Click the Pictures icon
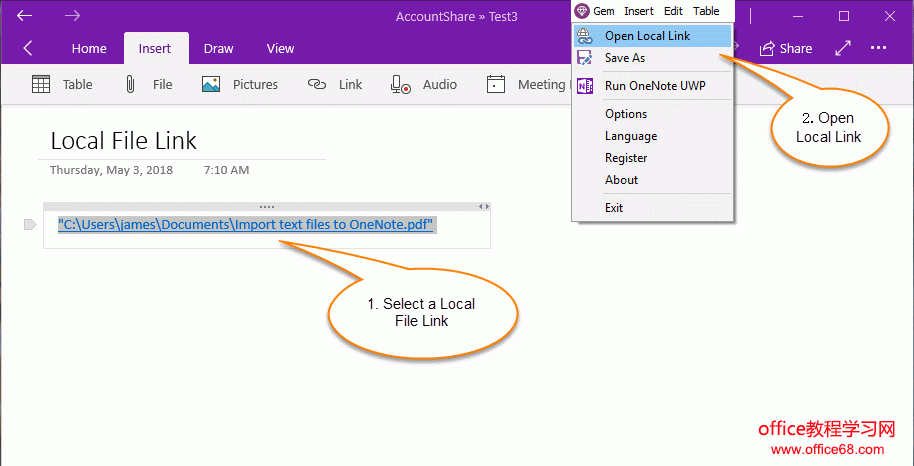This screenshot has height=466, width=914. (211, 85)
